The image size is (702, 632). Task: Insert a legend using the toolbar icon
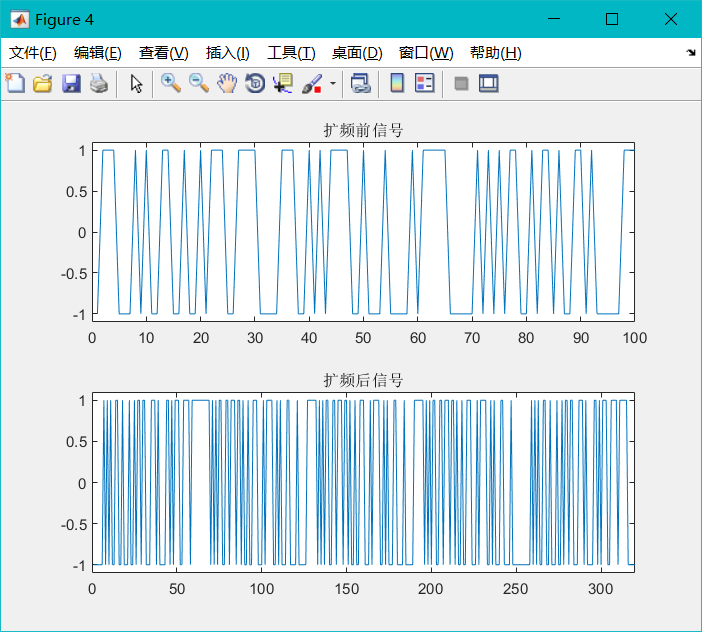[x=424, y=83]
